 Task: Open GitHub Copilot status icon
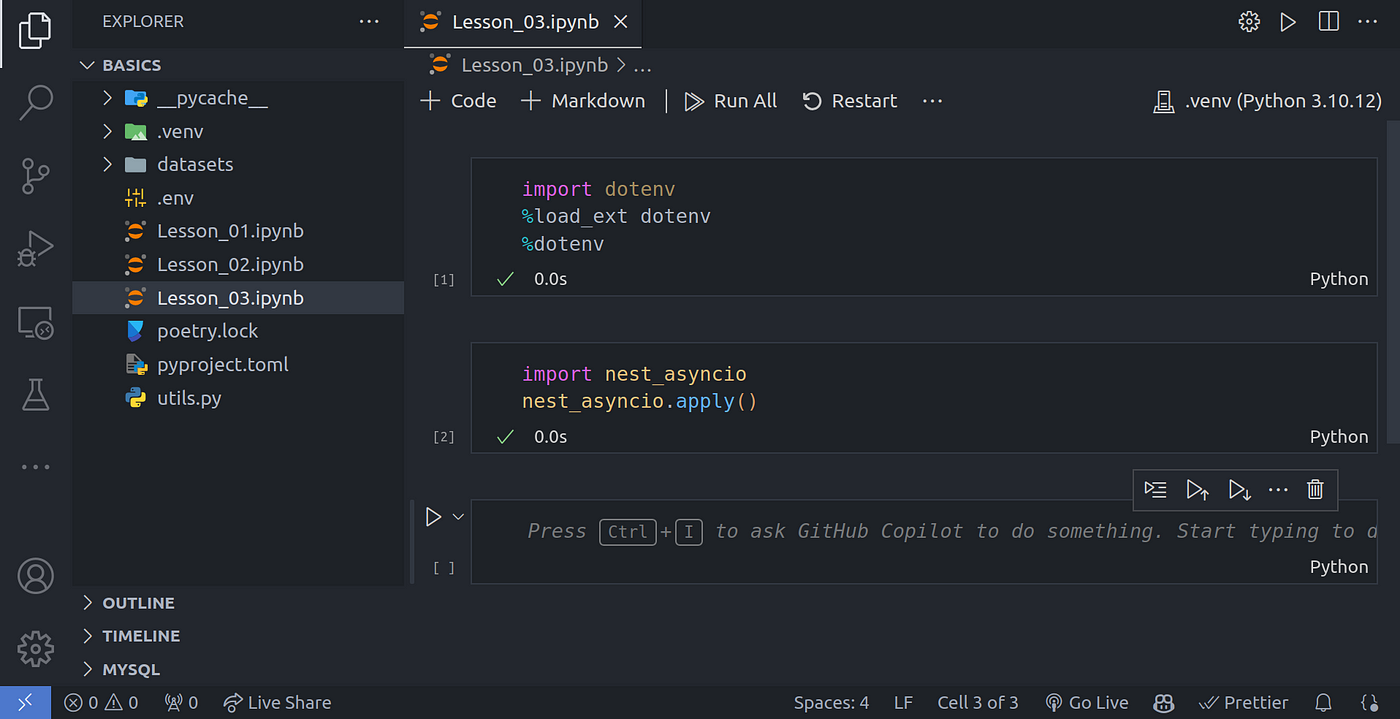click(x=1163, y=702)
